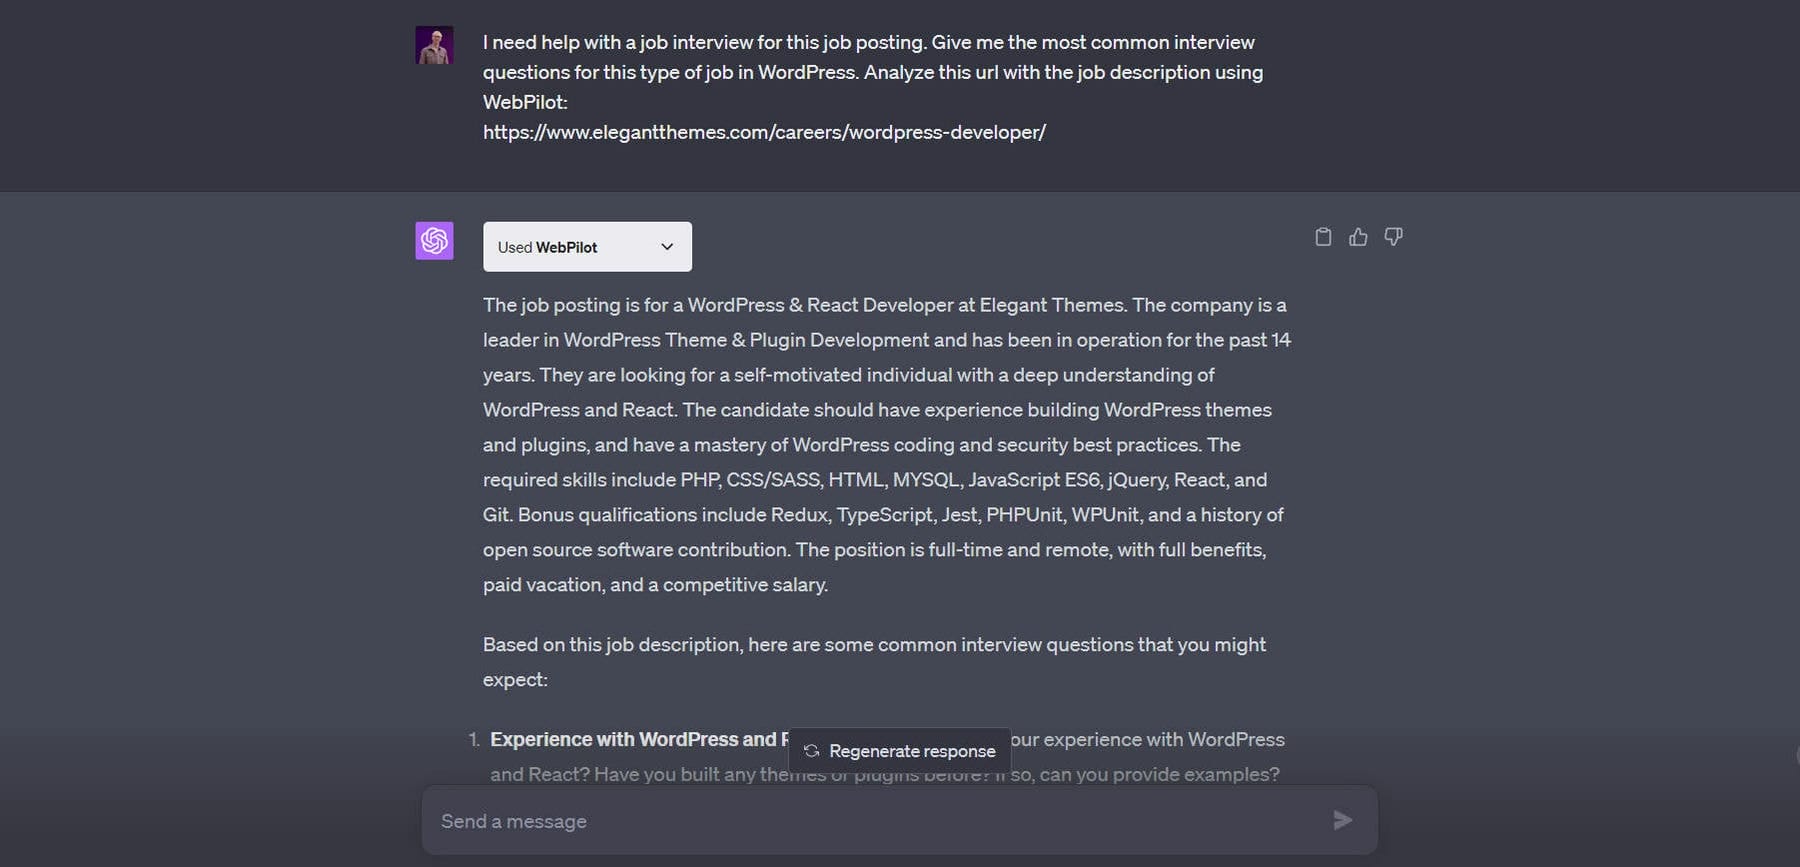Click the chevron beside Used WebPilot
The image size is (1800, 867).
(667, 246)
